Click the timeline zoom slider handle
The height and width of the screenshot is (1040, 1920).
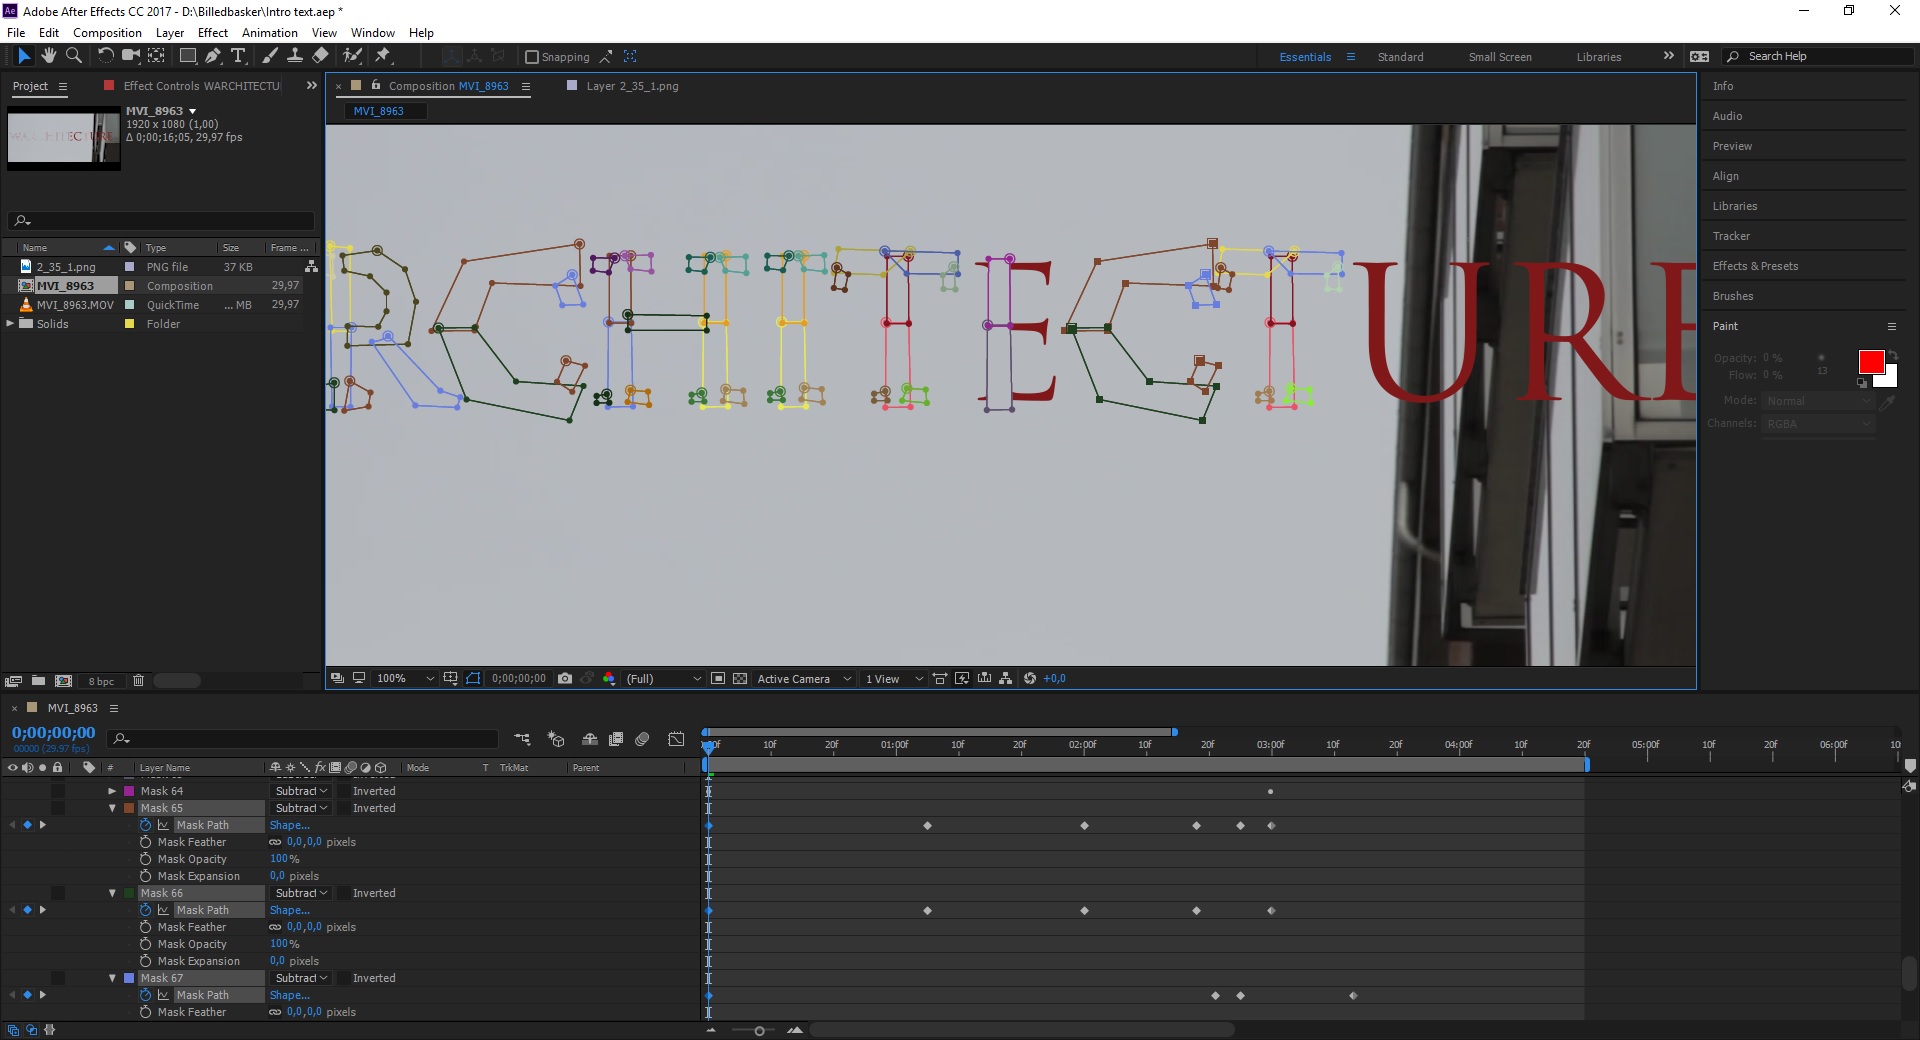click(x=759, y=1030)
